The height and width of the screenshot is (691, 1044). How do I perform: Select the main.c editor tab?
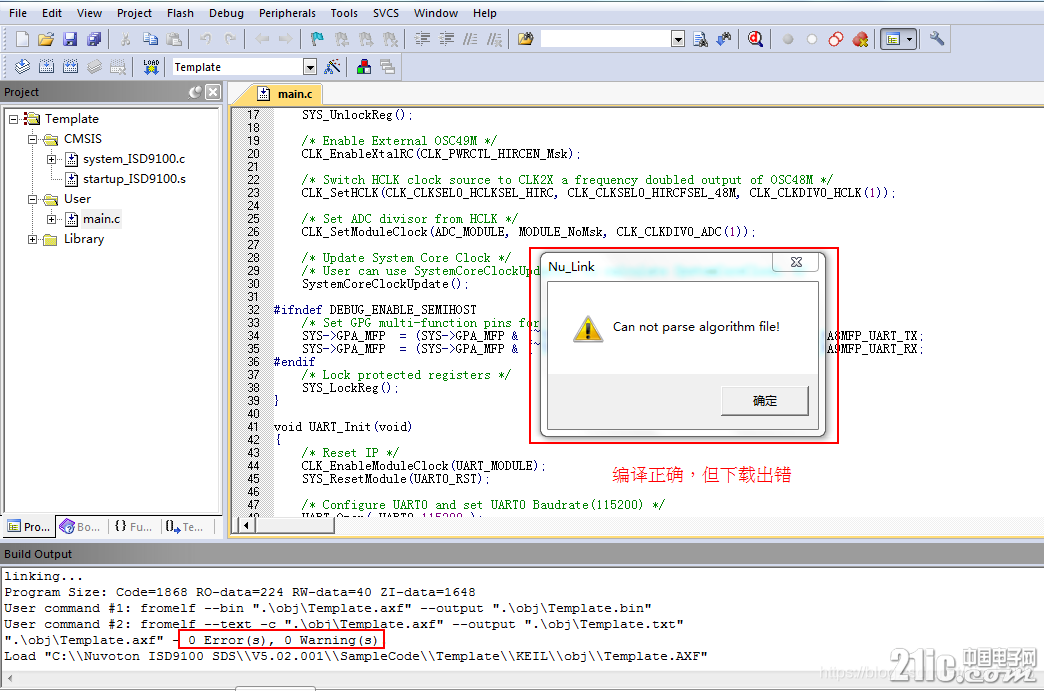pos(285,94)
